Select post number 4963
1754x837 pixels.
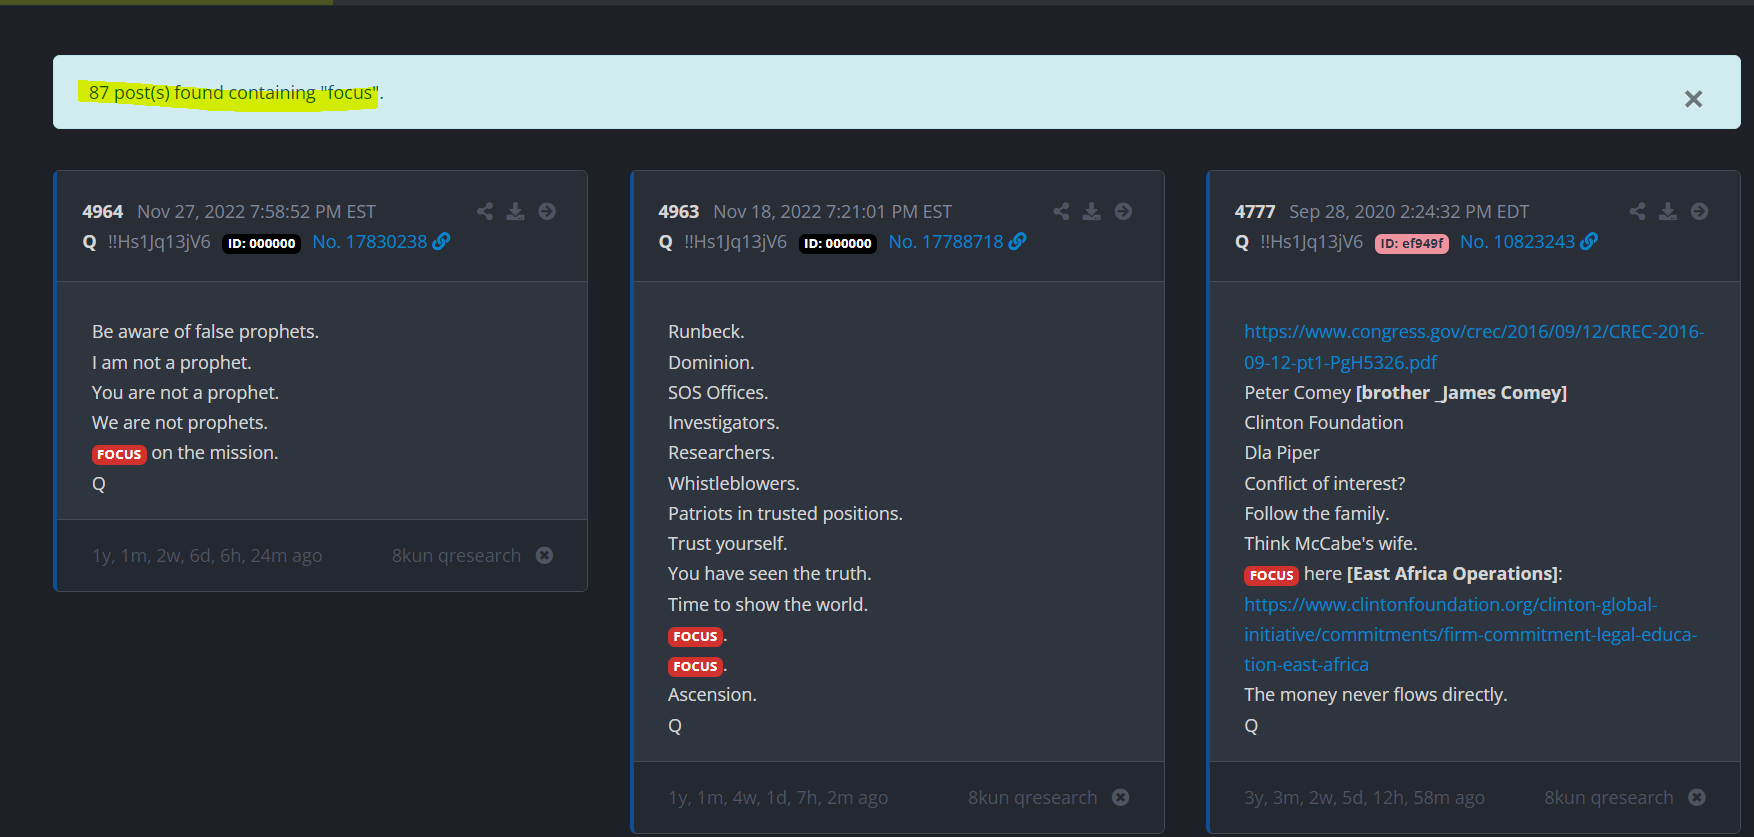678,211
